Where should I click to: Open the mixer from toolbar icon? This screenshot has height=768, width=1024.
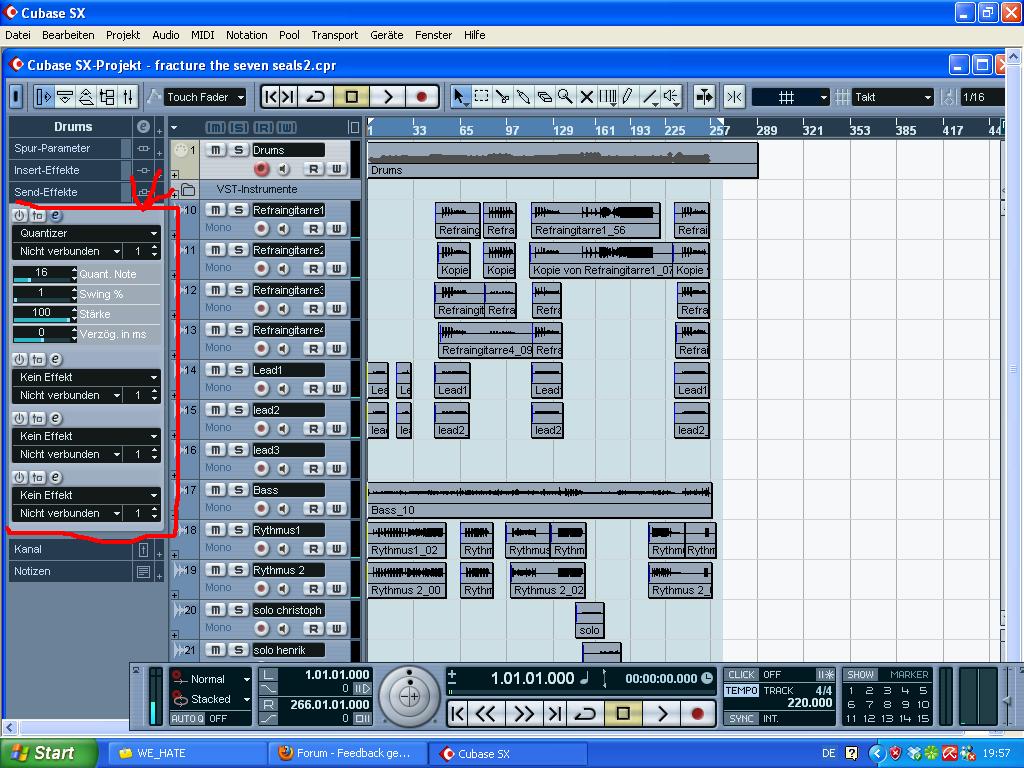[x=128, y=97]
